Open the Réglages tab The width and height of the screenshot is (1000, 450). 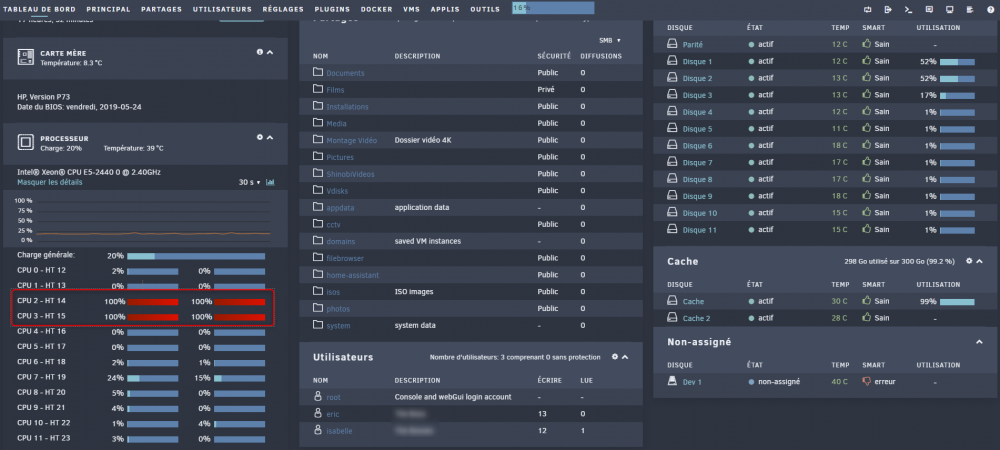pyautogui.click(x=283, y=10)
